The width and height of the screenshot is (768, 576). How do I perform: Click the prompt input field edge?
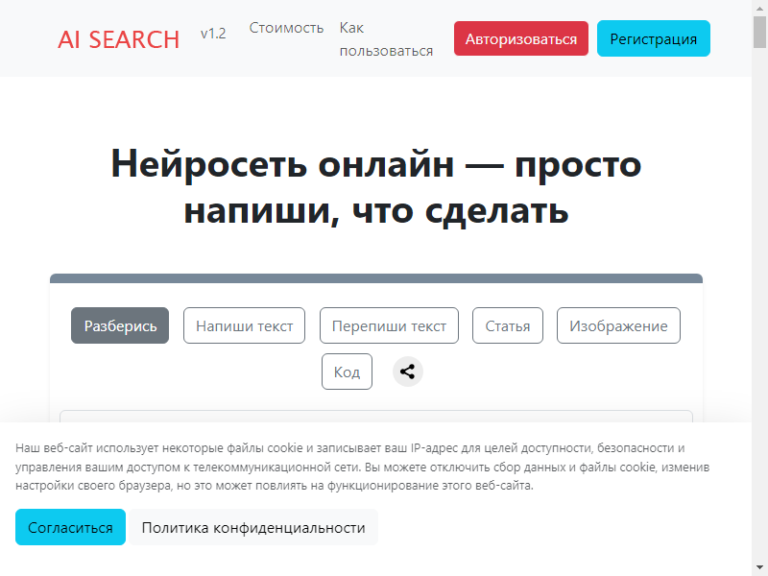point(376,416)
